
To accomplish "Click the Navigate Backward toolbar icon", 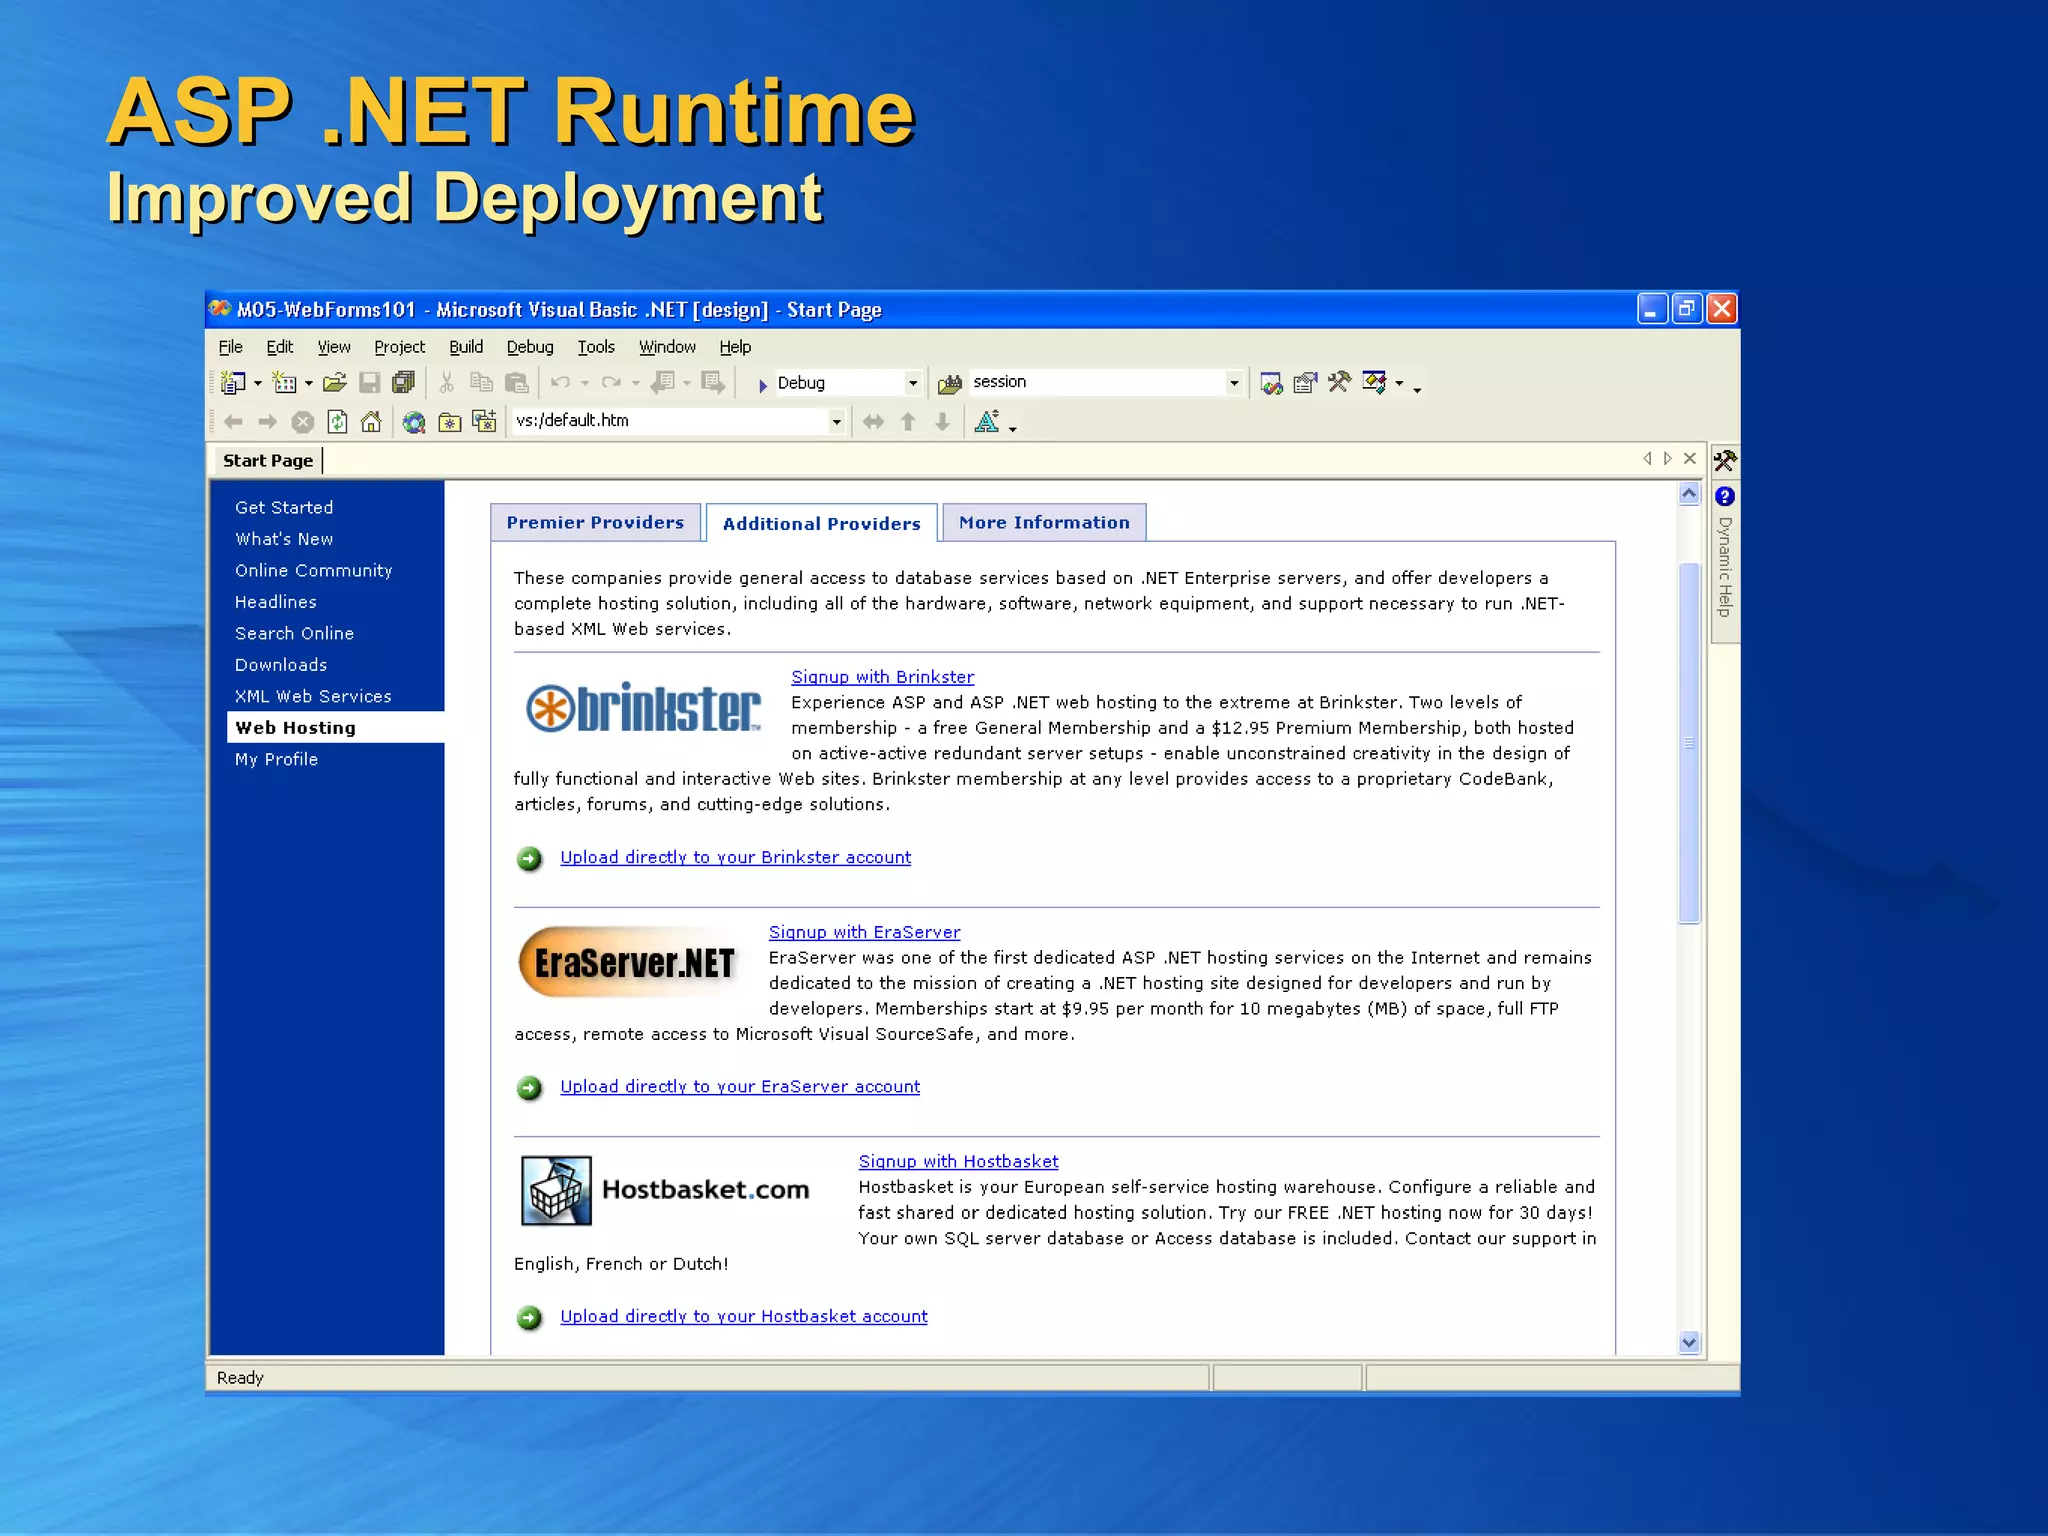I will click(663, 383).
